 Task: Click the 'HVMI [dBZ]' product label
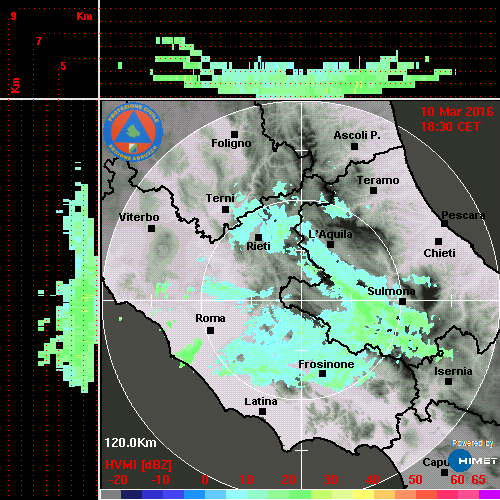pos(138,465)
